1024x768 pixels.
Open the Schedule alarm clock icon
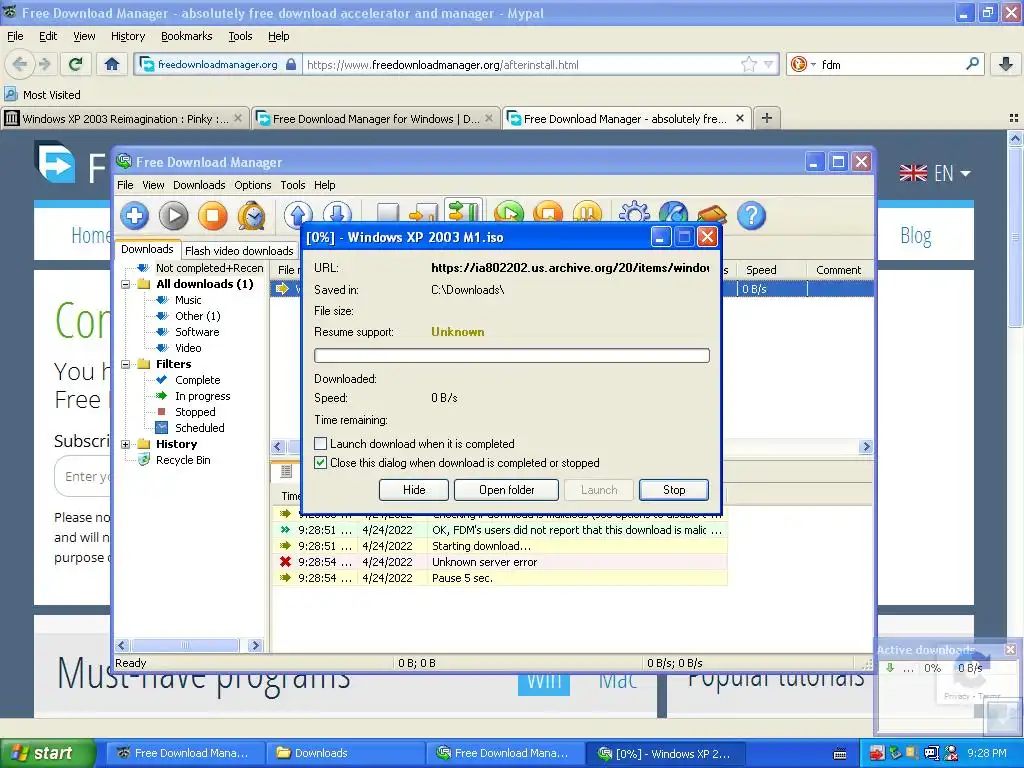pyautogui.click(x=251, y=216)
